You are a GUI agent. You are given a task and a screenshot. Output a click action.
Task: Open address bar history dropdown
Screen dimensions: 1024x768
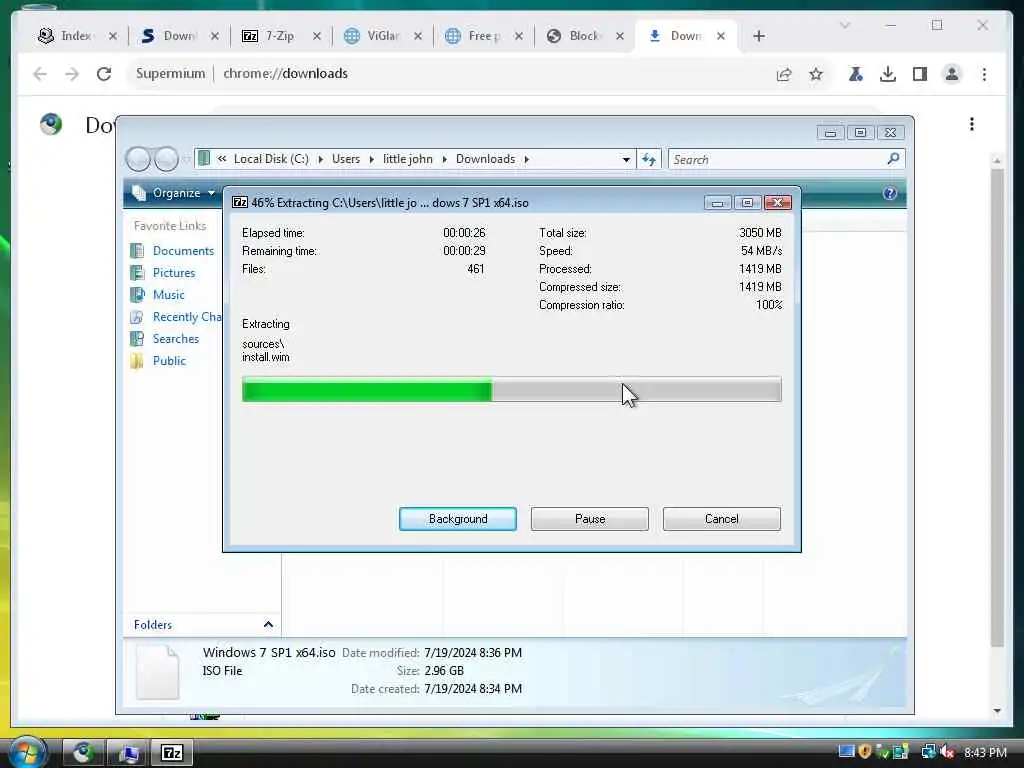pyautogui.click(x=626, y=159)
